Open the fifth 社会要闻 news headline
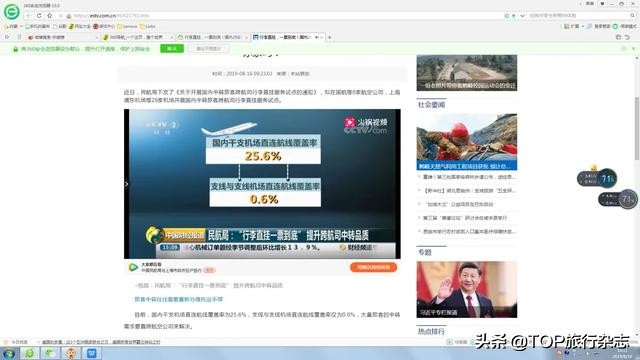Image resolution: width=640 pixels, height=360 pixels. coord(469,231)
